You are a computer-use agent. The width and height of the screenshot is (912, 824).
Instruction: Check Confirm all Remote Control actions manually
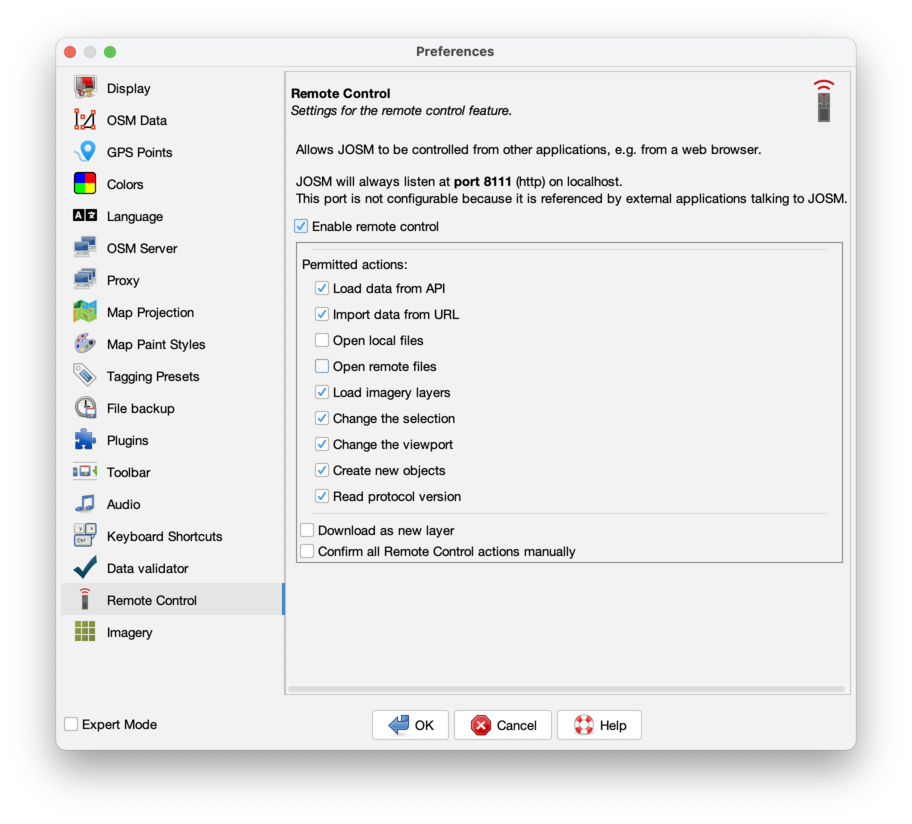[307, 551]
